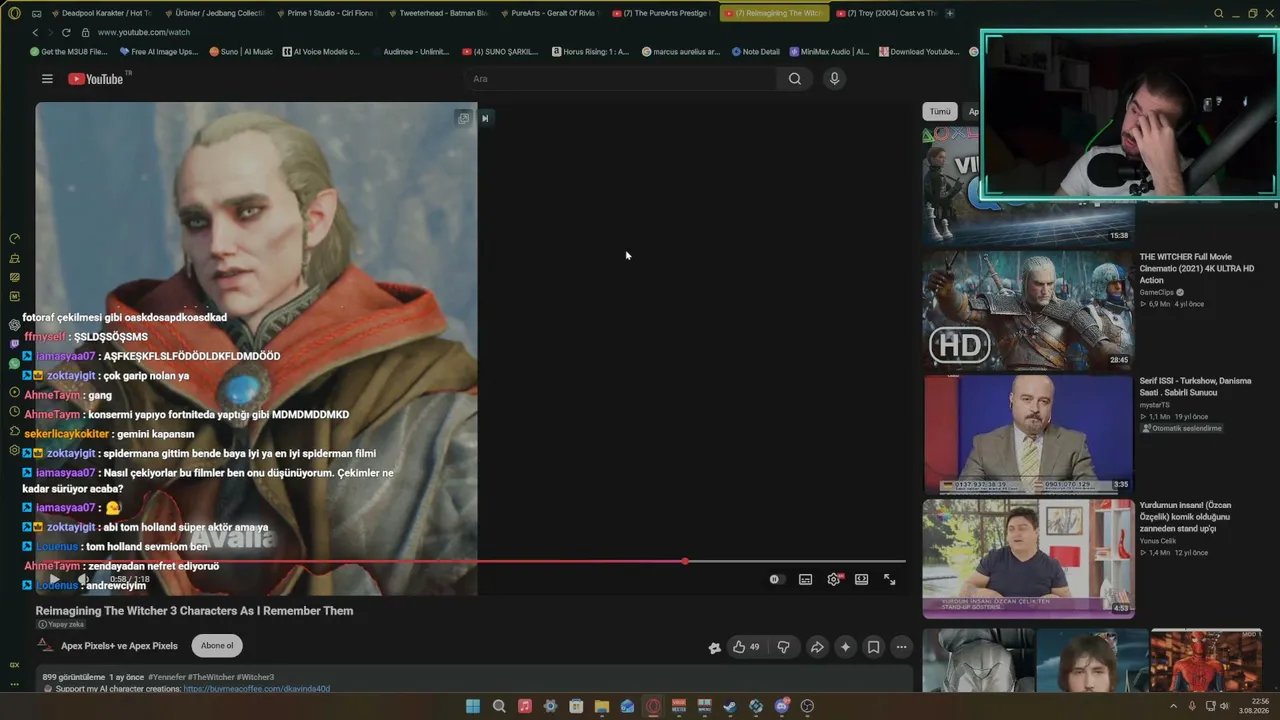The width and height of the screenshot is (1280, 720).
Task: Open the YouTube guide hamburger menu
Action: (47, 79)
